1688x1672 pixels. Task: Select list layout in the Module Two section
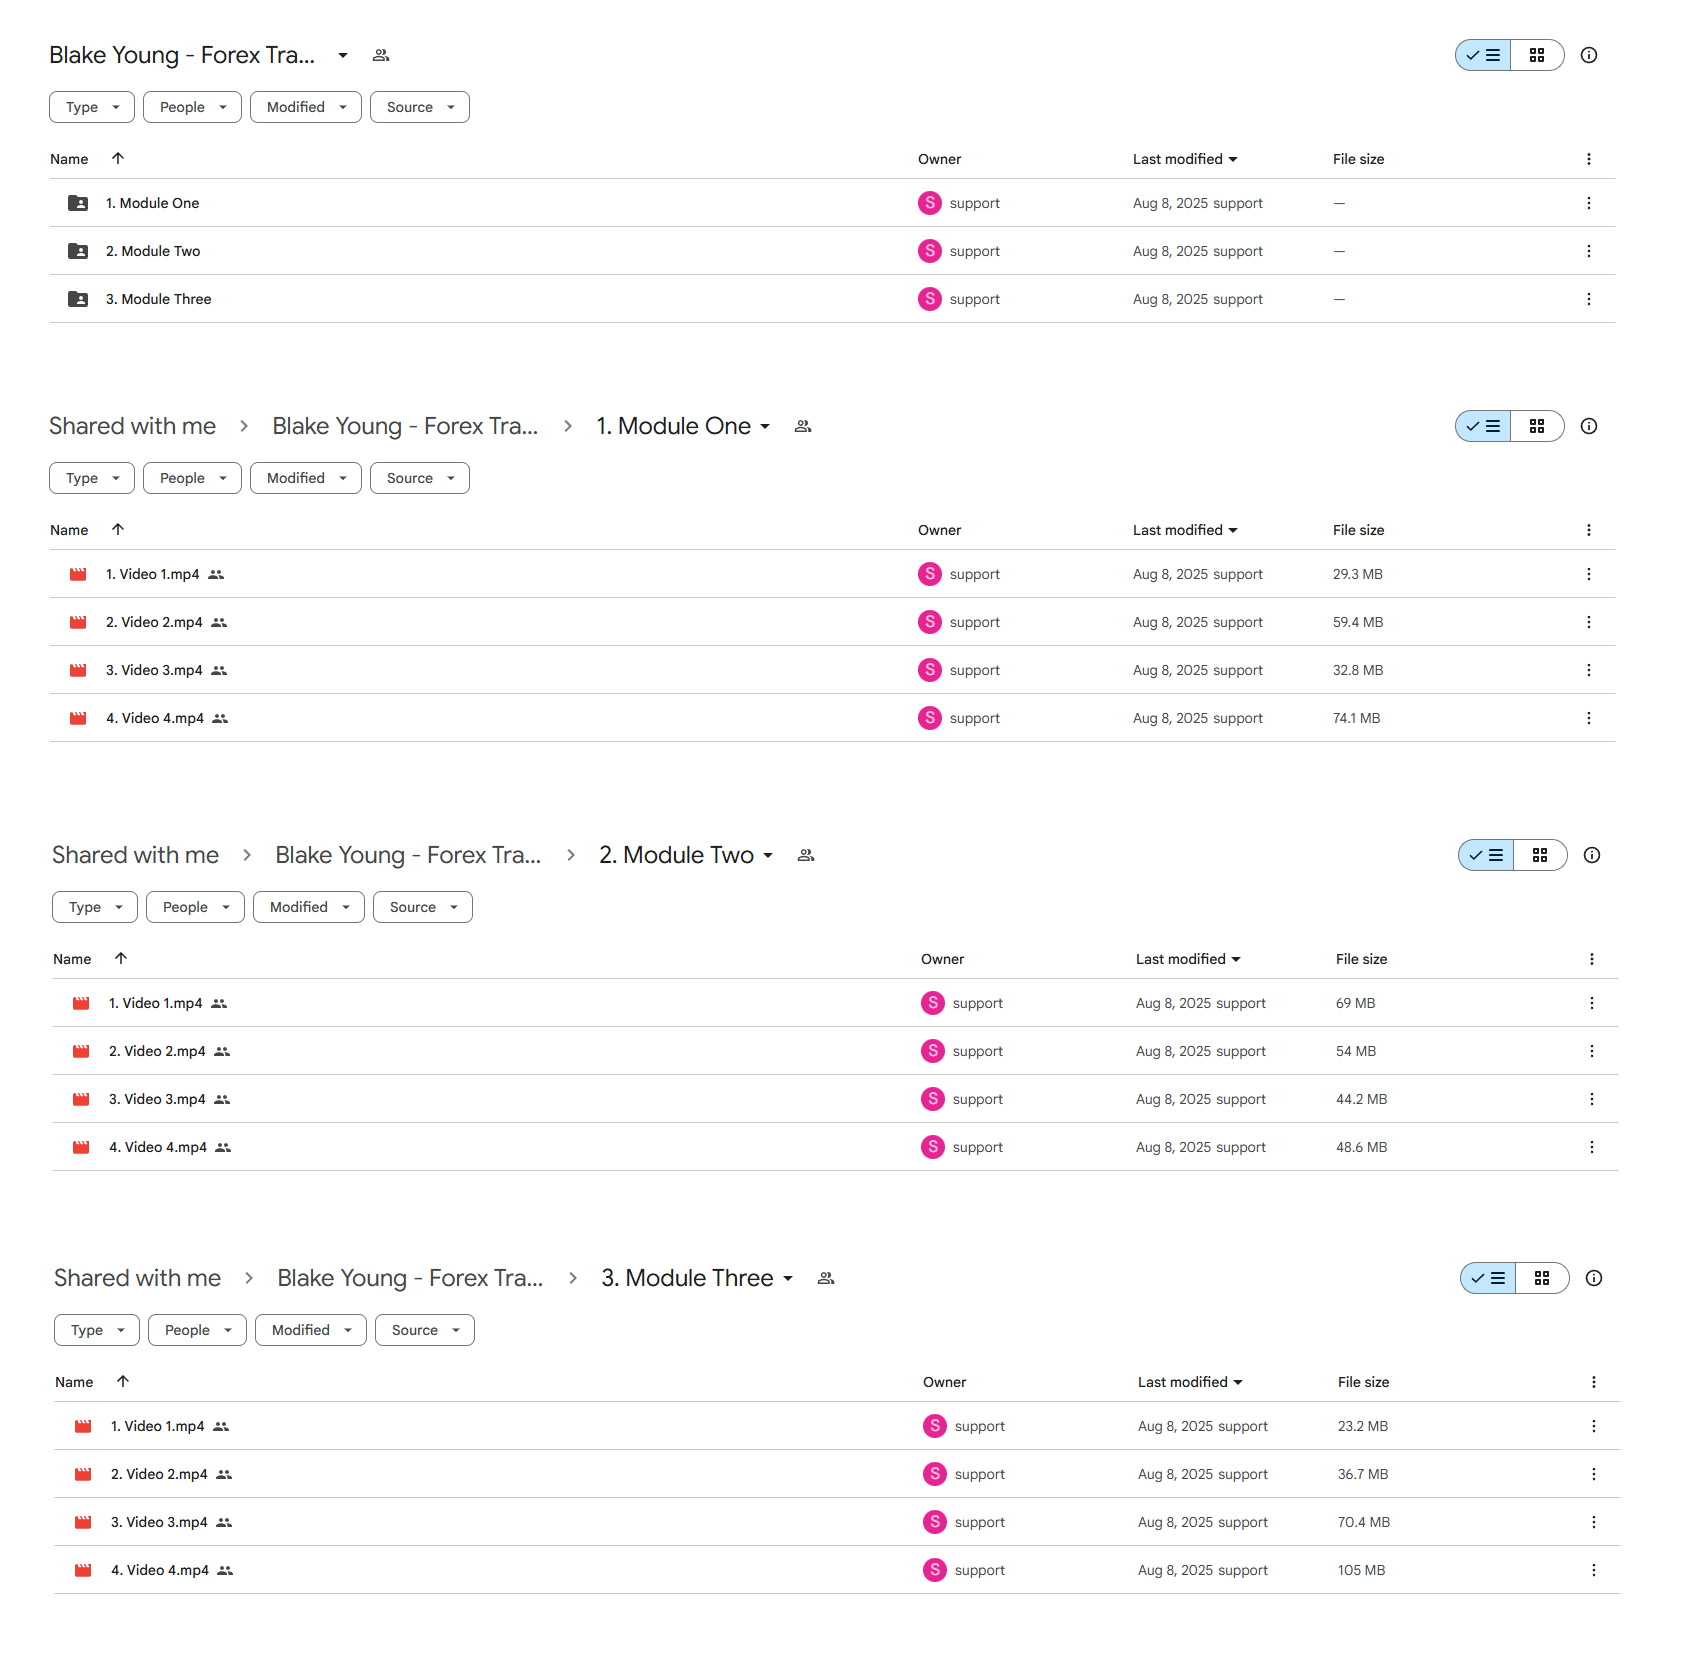1486,855
